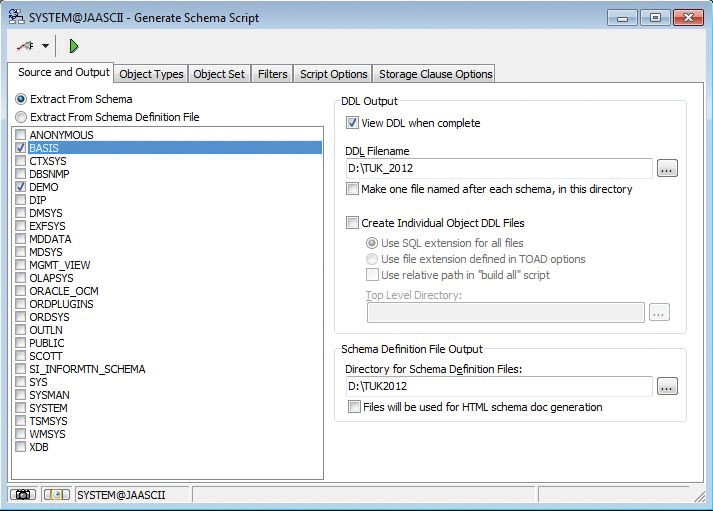Check the MDSYS schema checkbox
This screenshot has height=511, width=713.
[20, 251]
